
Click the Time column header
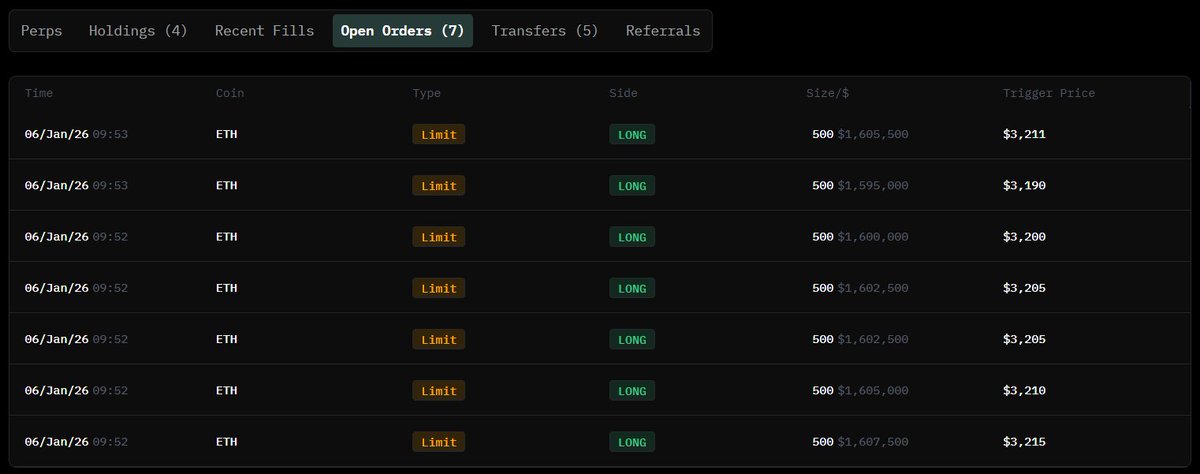click(x=39, y=93)
